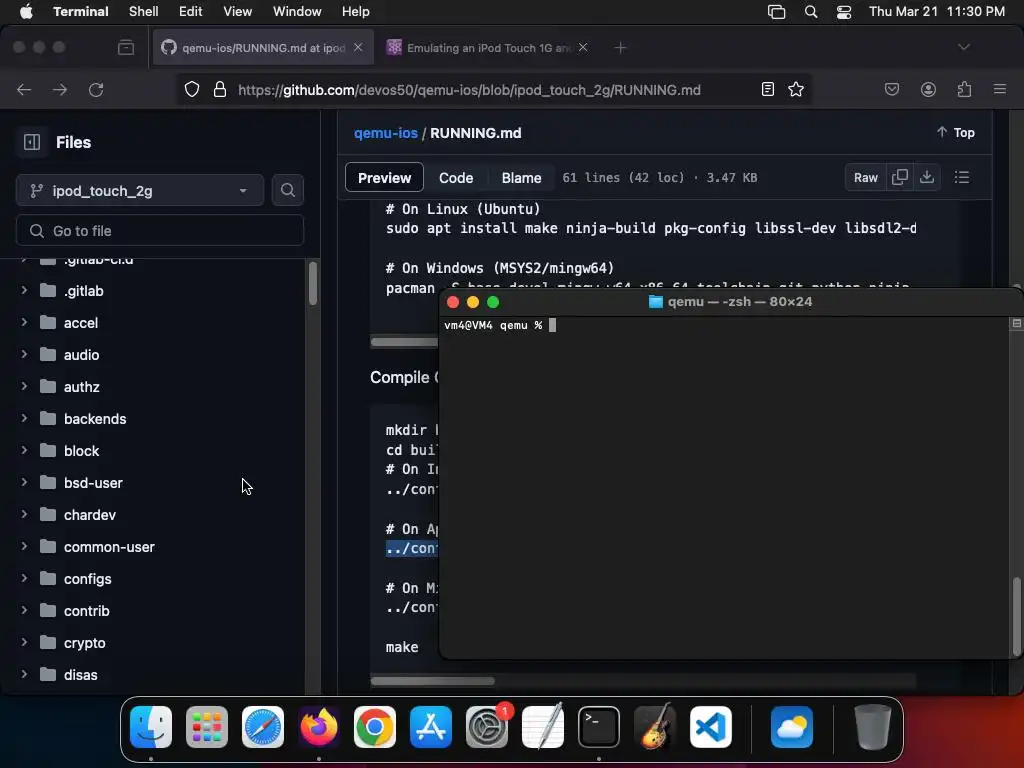Screen dimensions: 1024x768
Task: Click the file tree vertical scrollbar
Action: click(x=313, y=283)
